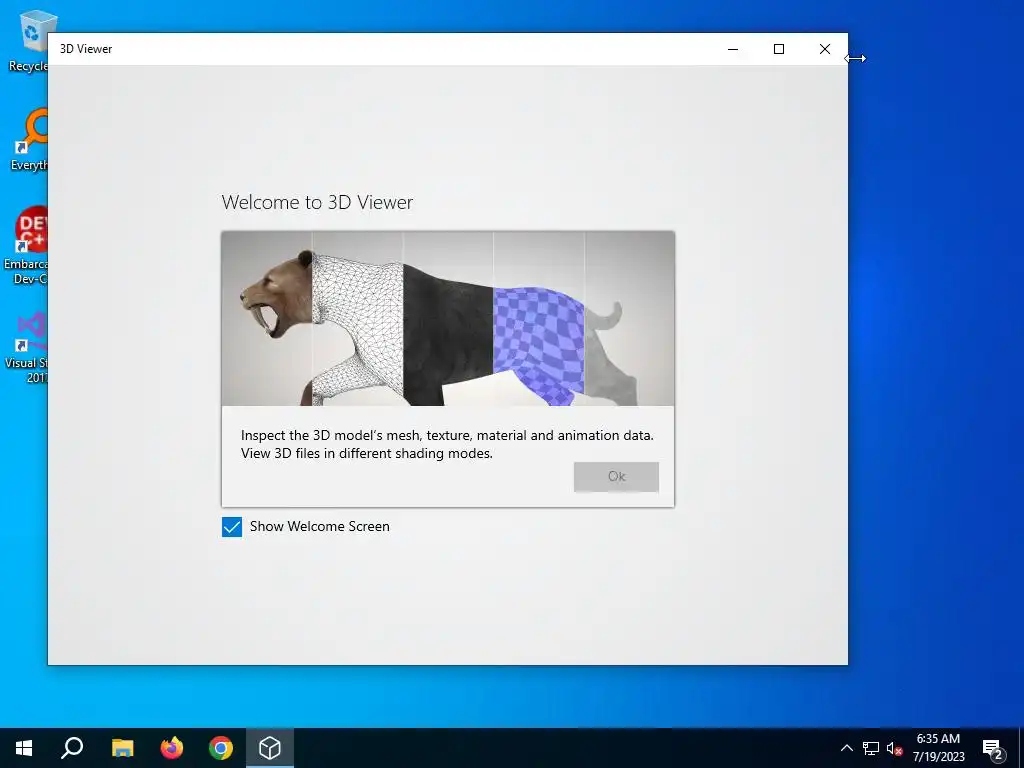Maximize the 3D Viewer window
Viewport: 1024px width, 768px height.
(x=778, y=49)
